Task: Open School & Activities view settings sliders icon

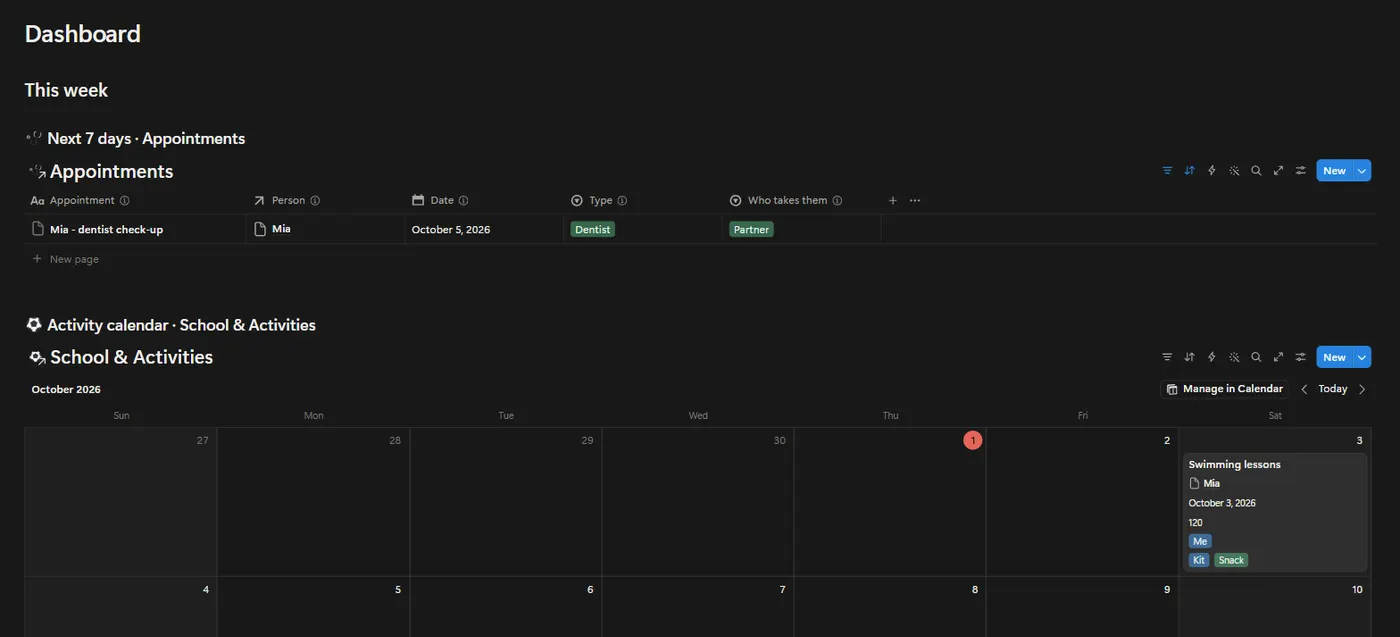Action: [x=1301, y=357]
